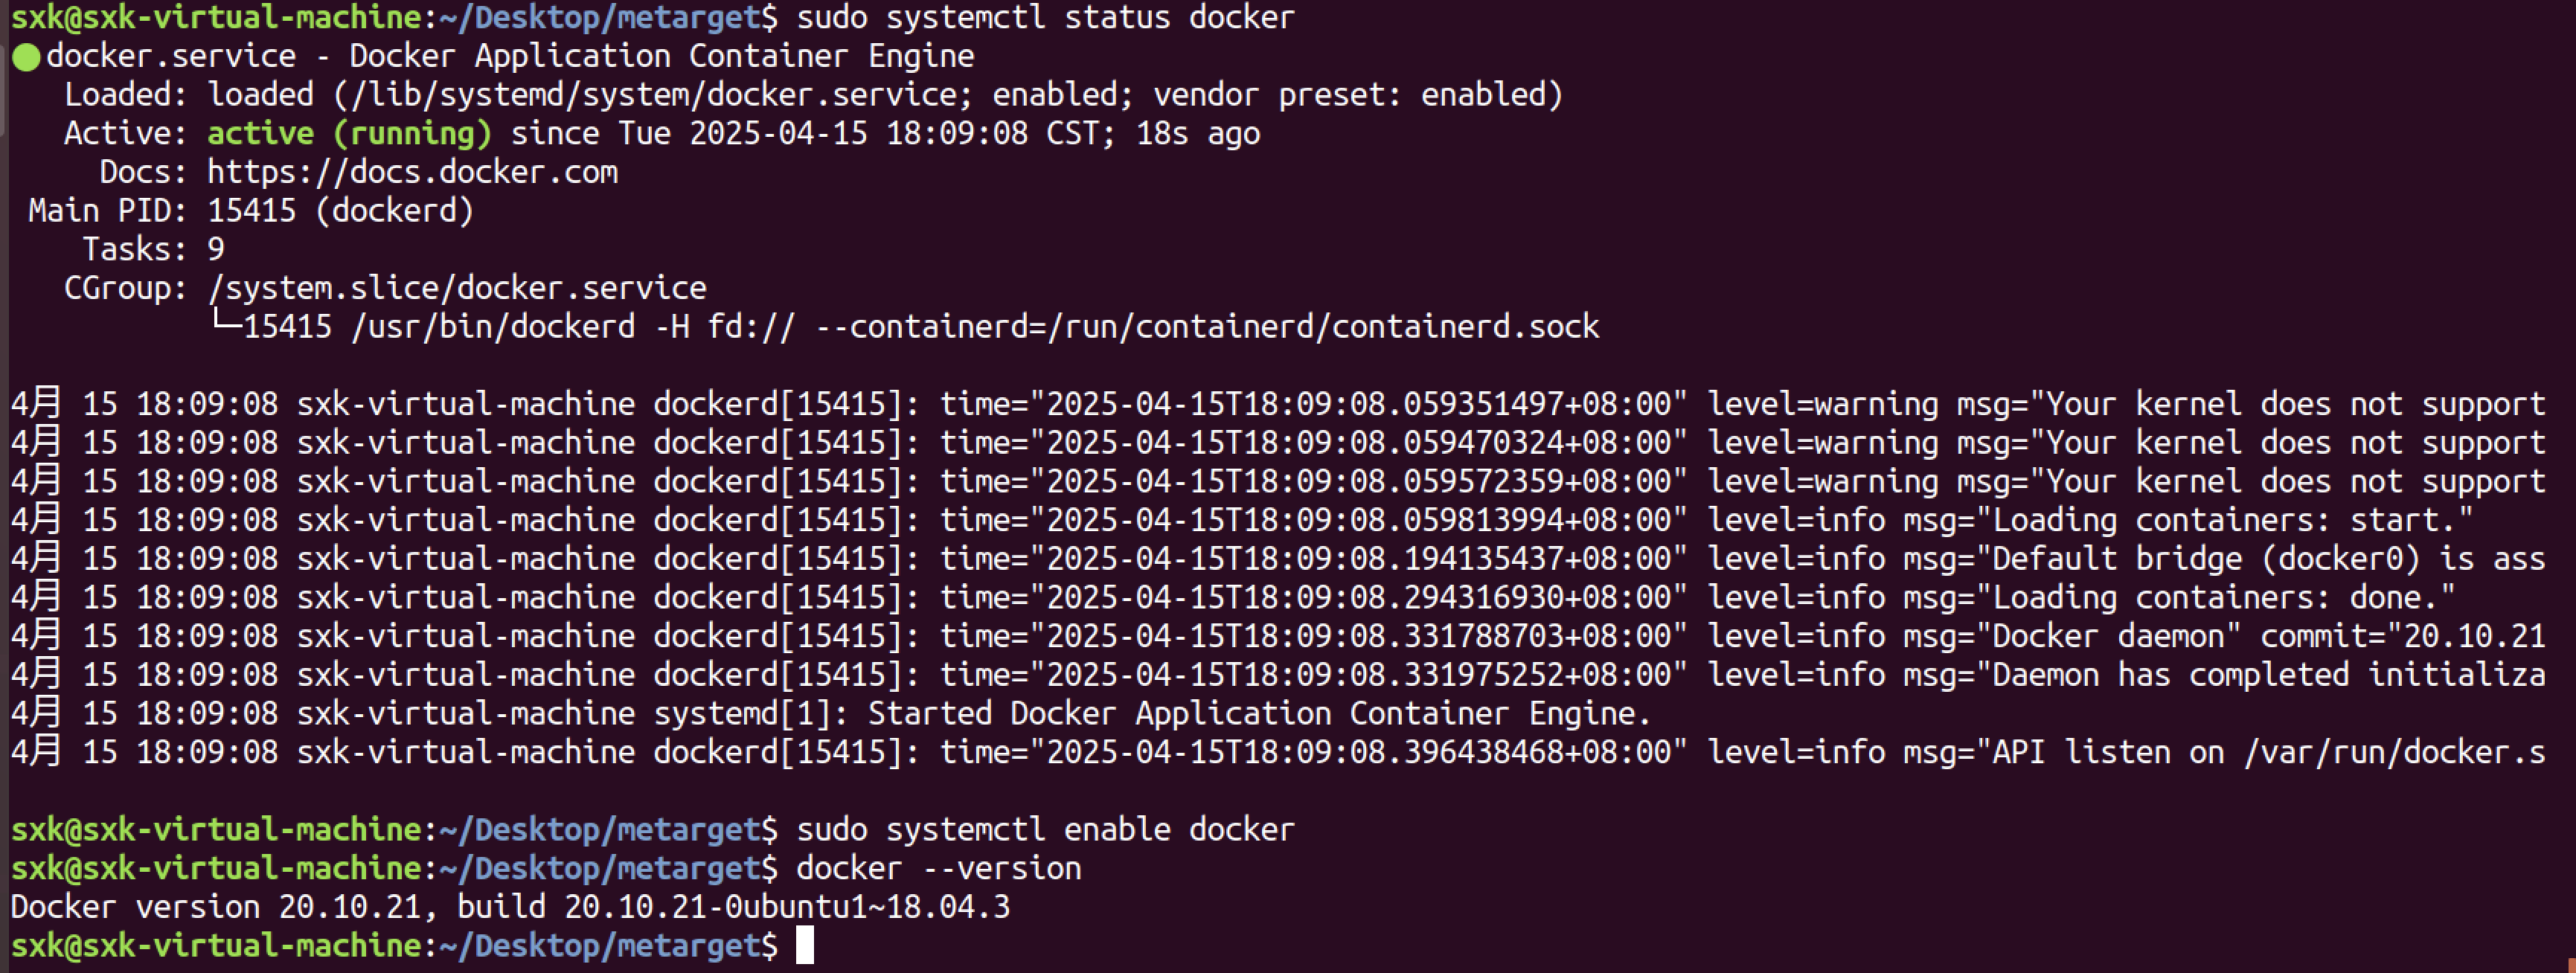Click the green "active (running)" status text
The width and height of the screenshot is (2576, 973).
[349, 133]
